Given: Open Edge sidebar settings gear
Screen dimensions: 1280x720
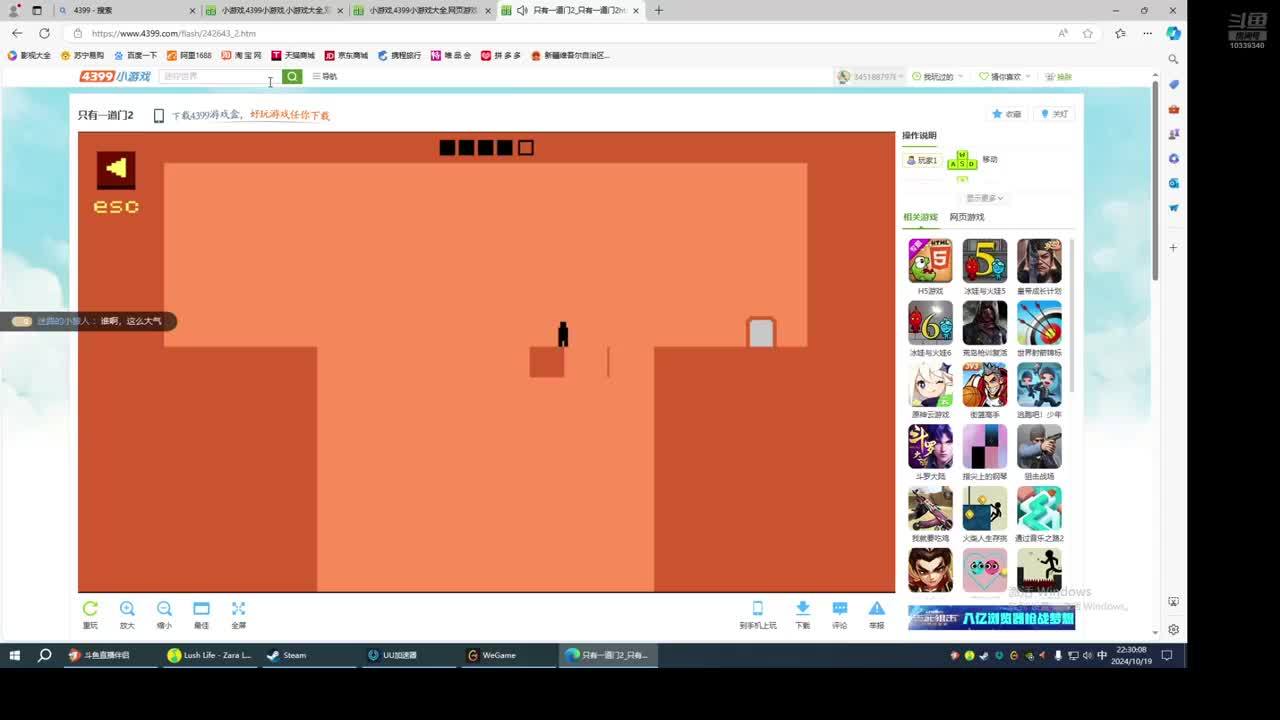Looking at the screenshot, I should tap(1174, 629).
